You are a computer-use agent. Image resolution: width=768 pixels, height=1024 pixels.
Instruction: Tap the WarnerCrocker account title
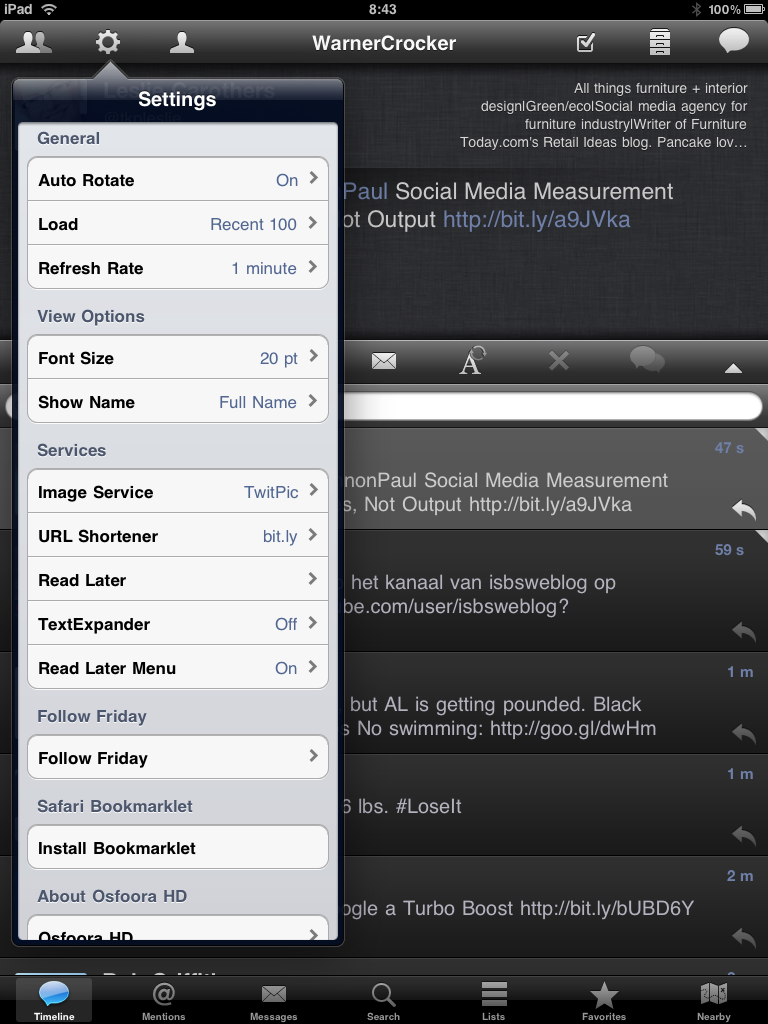pos(384,43)
